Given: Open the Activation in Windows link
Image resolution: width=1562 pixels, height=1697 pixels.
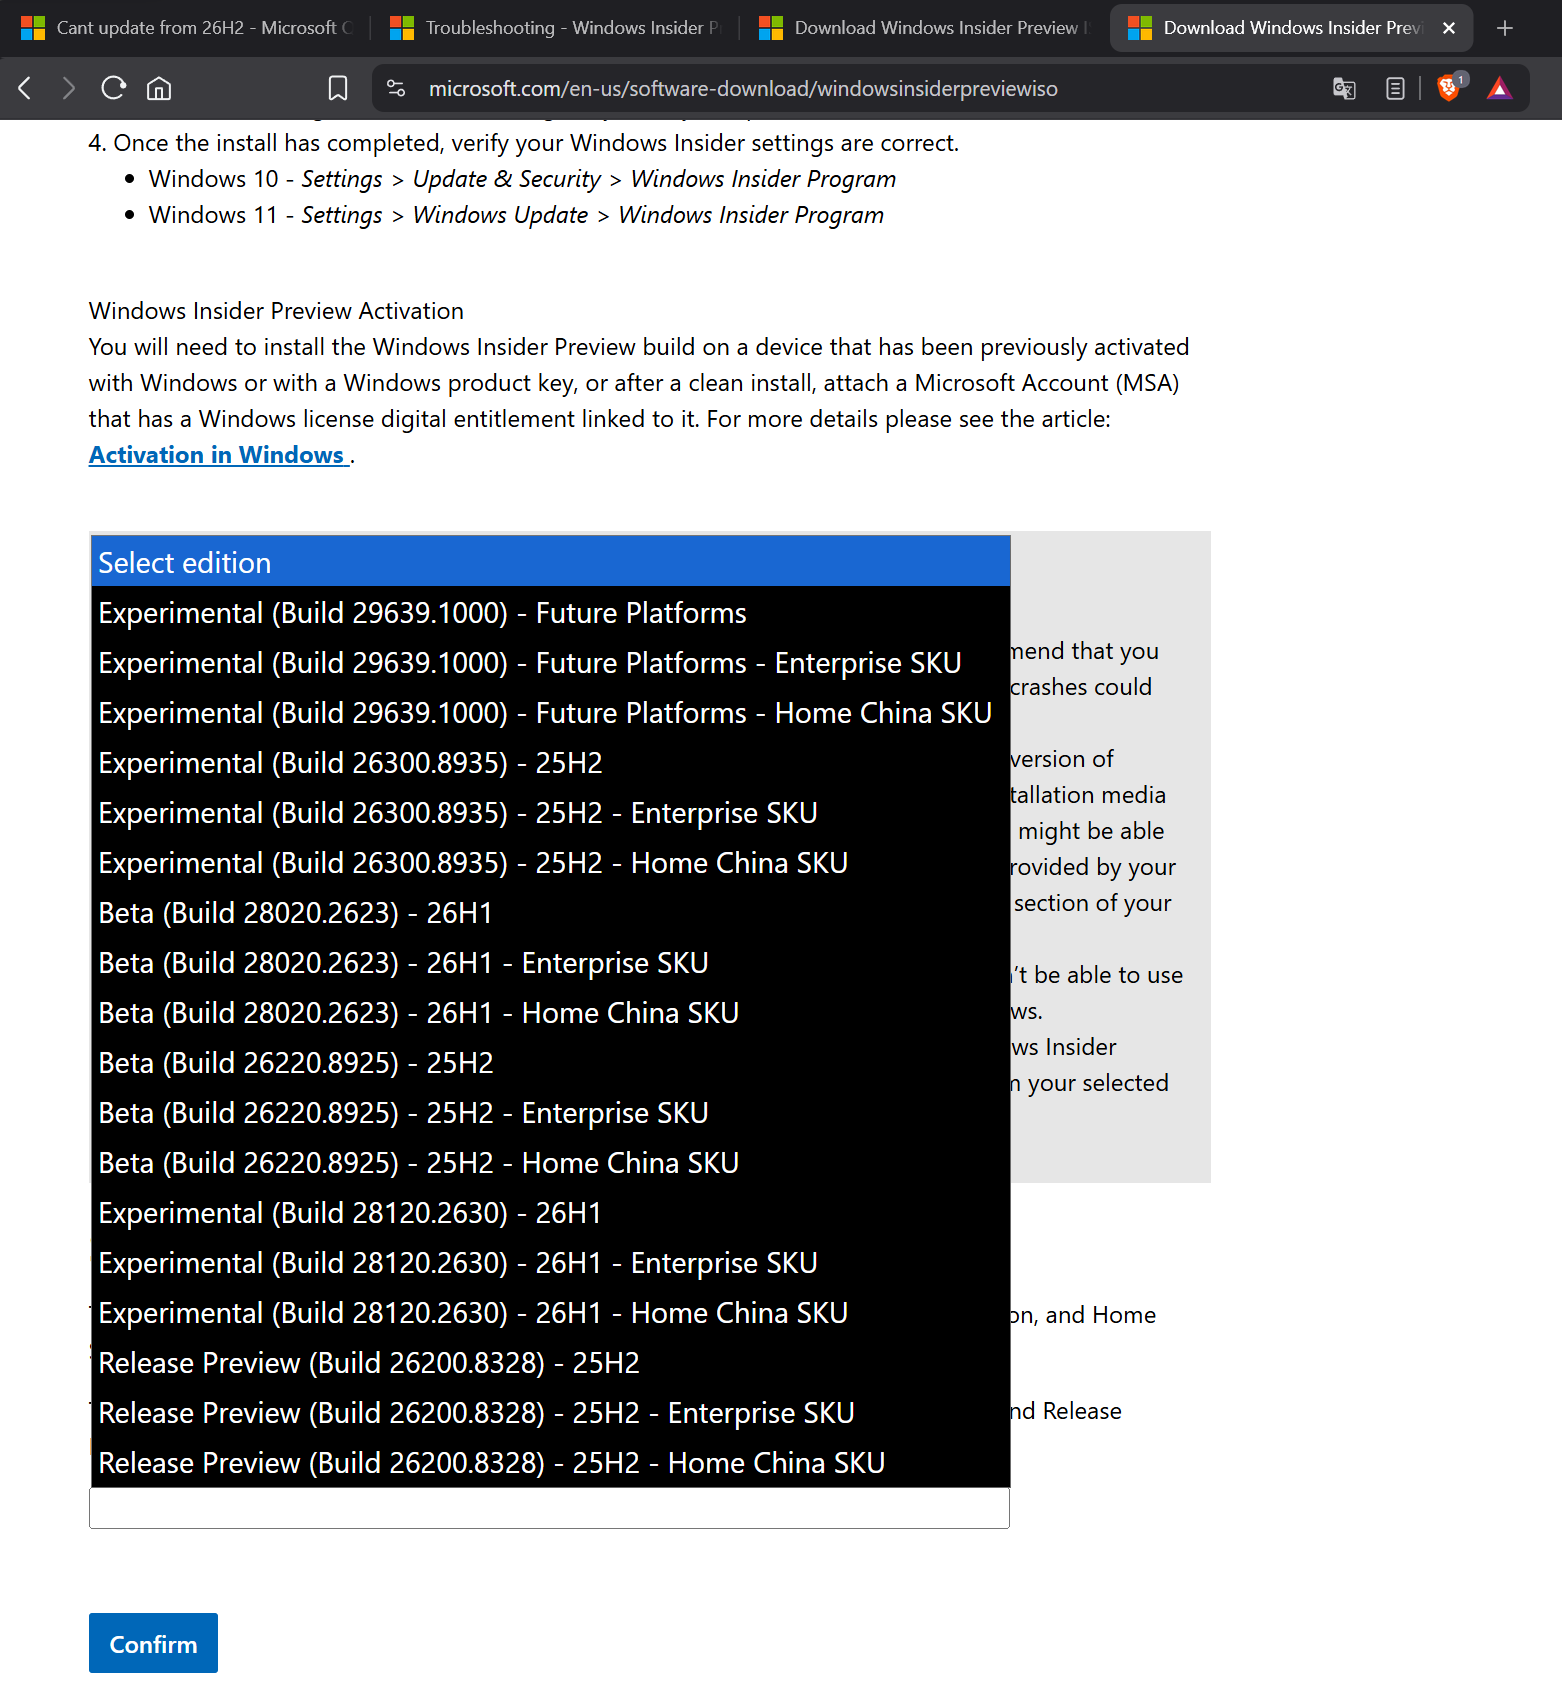Looking at the screenshot, I should (217, 455).
